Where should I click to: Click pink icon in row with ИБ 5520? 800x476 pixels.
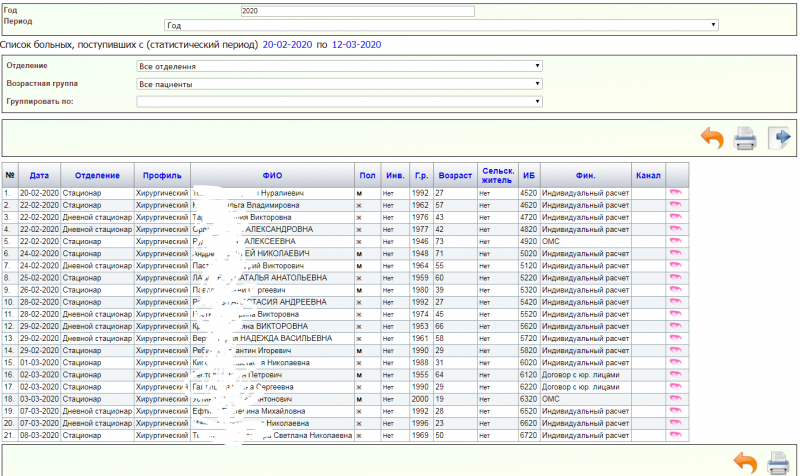676,314
